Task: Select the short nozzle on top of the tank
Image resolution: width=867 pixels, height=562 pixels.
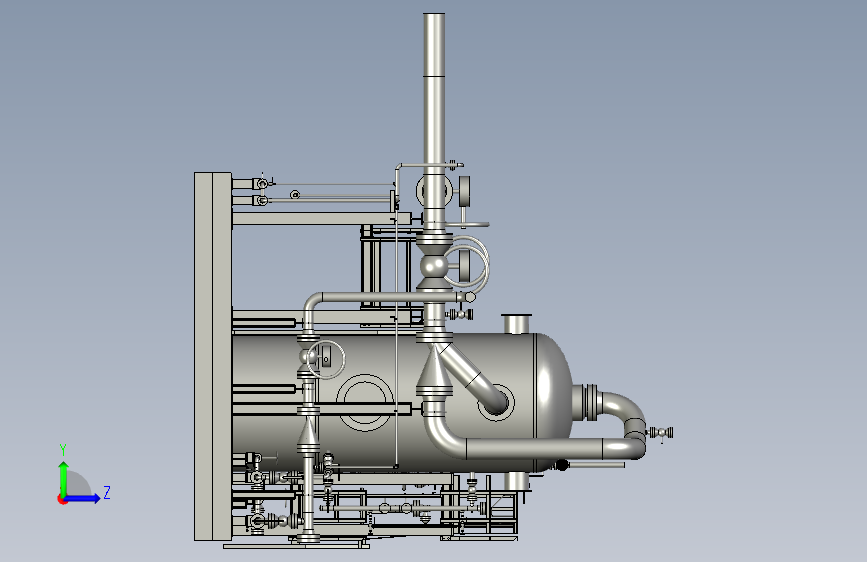Action: point(516,324)
